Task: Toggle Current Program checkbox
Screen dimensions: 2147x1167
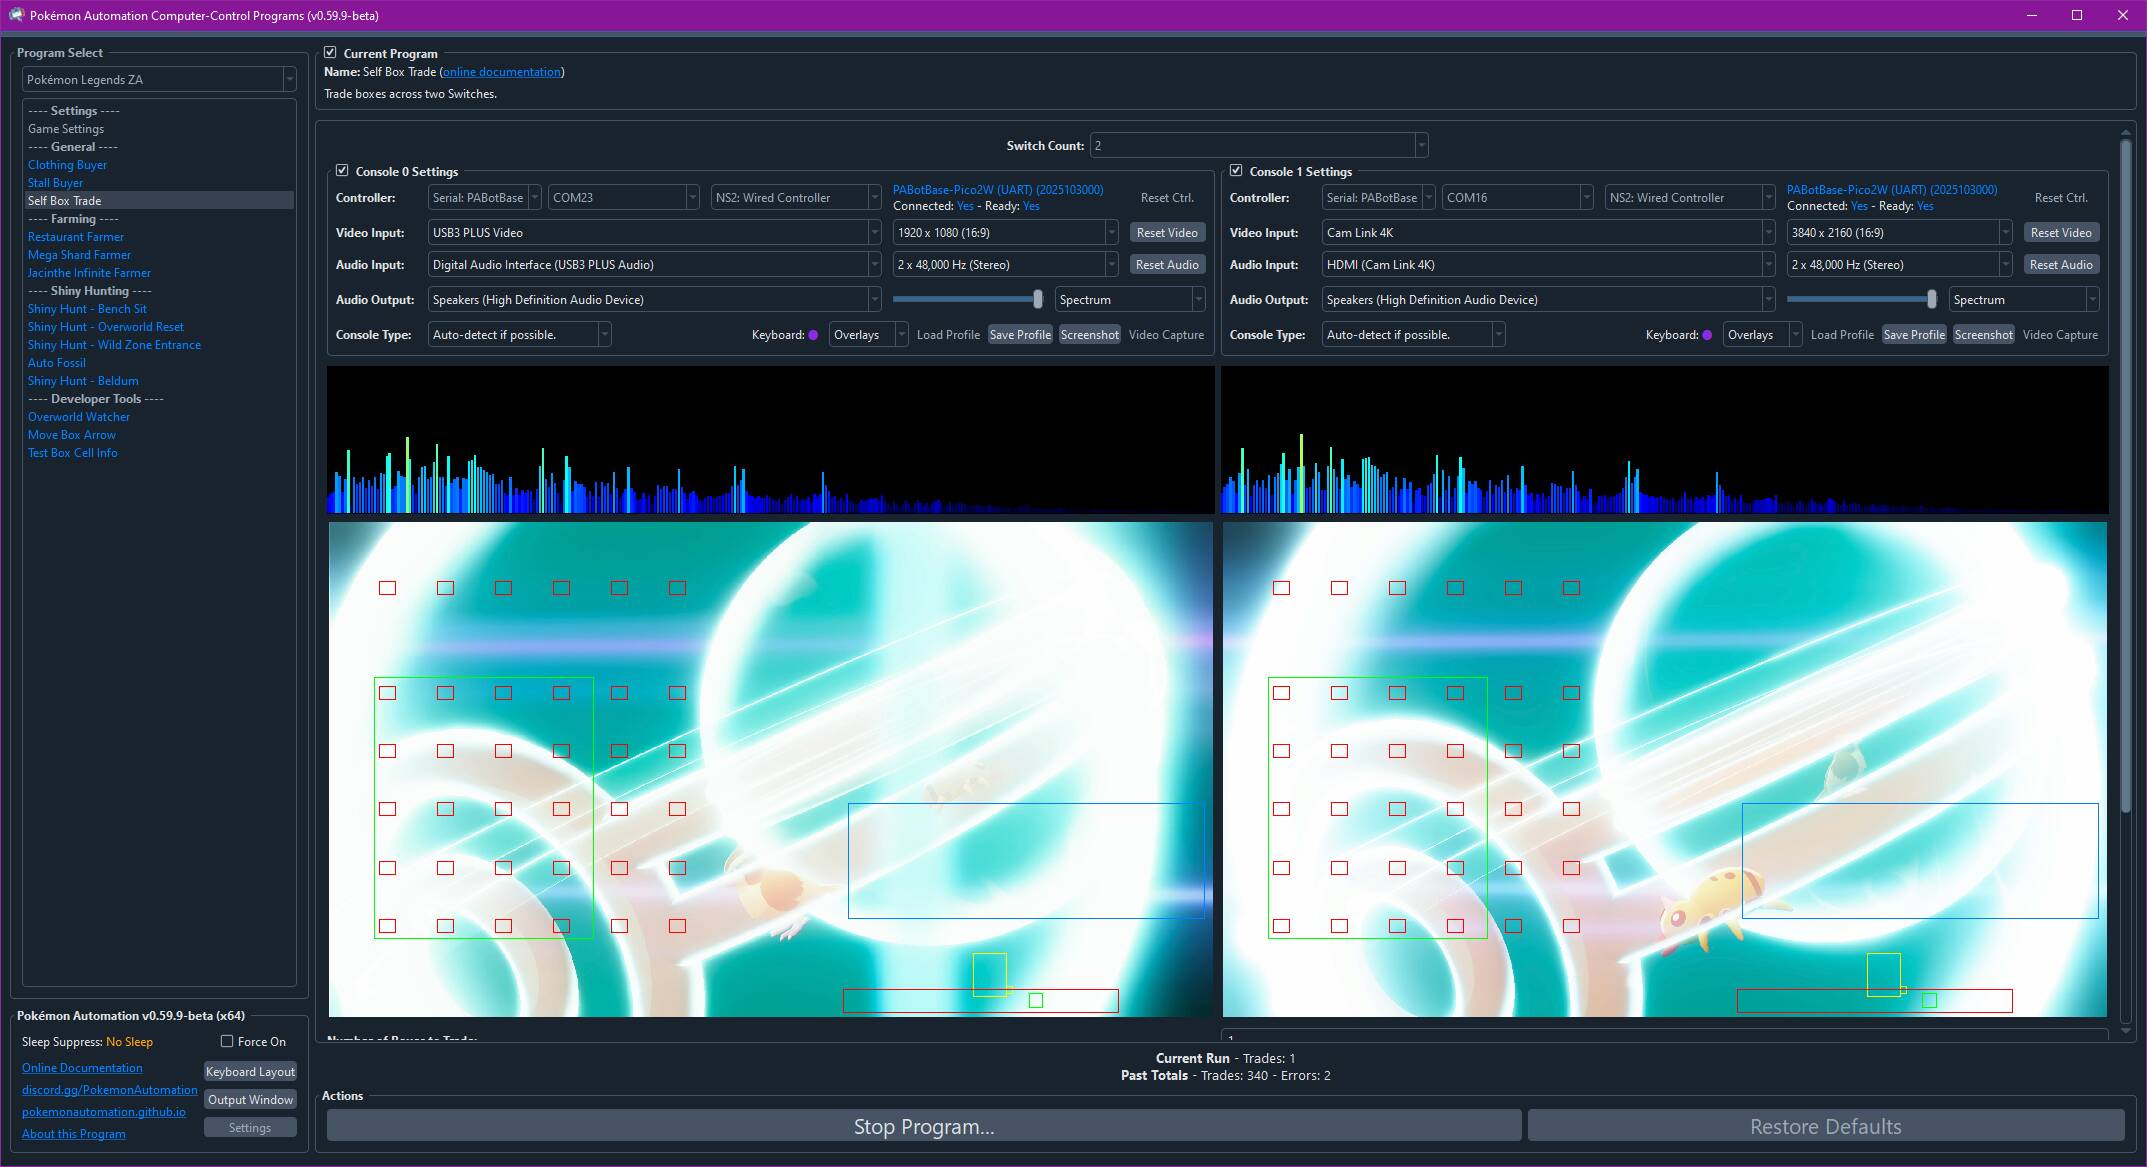Action: pyautogui.click(x=331, y=53)
